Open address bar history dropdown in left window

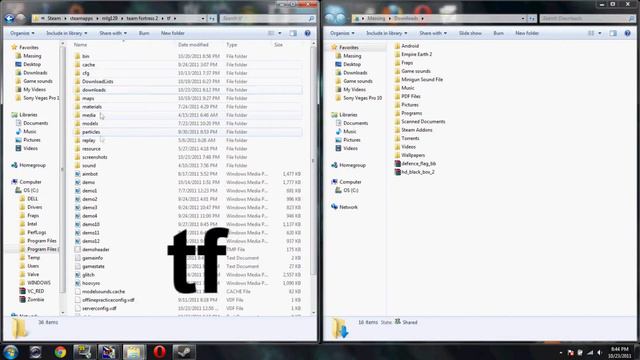coord(203,18)
